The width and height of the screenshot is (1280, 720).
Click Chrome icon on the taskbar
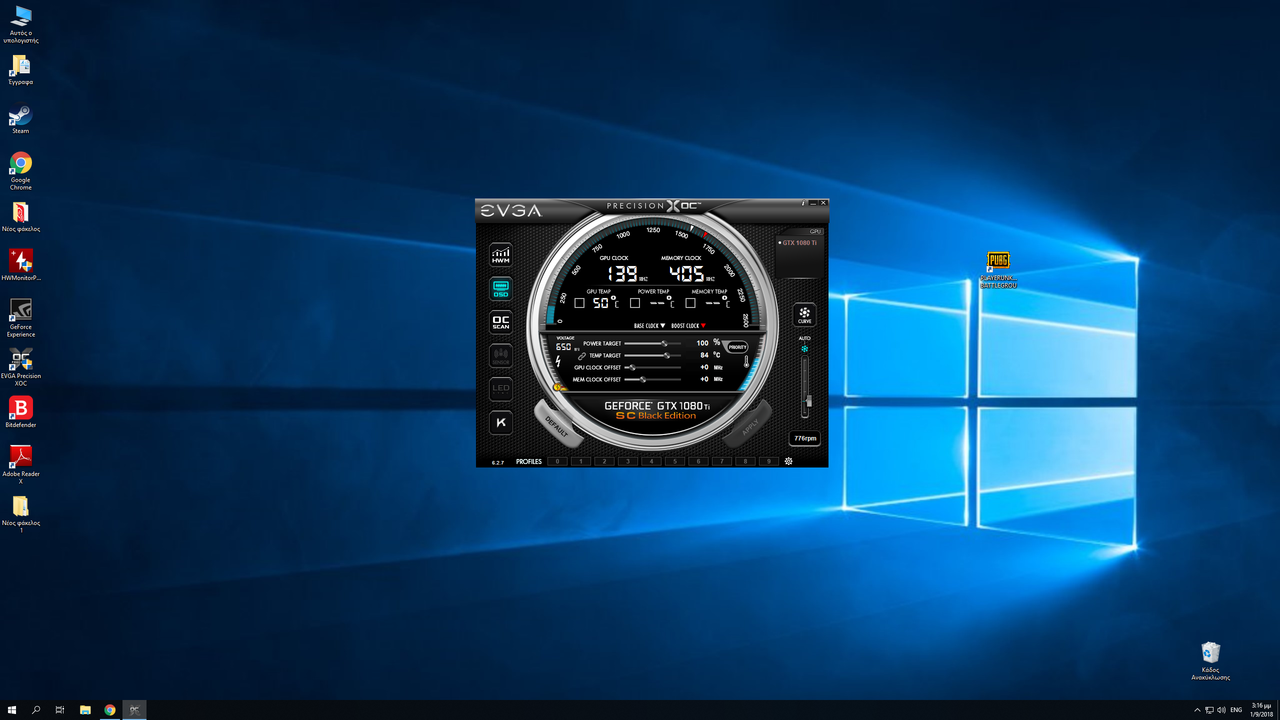coord(110,710)
